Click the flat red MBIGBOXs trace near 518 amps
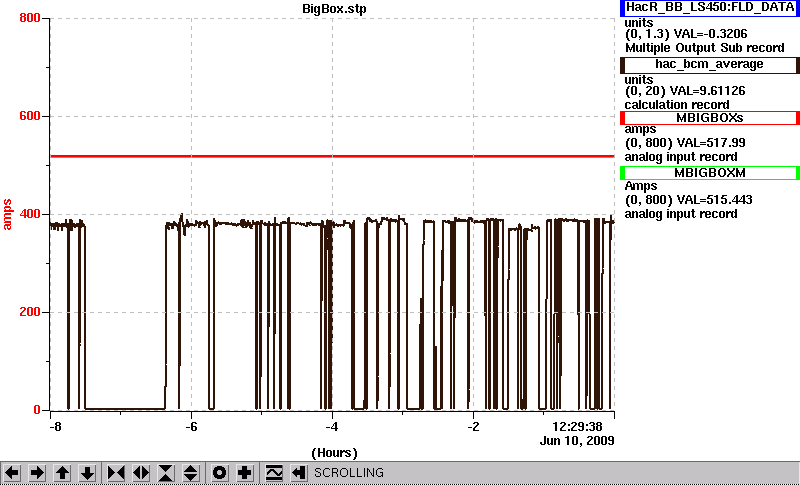This screenshot has height=485, width=800. coord(332,156)
